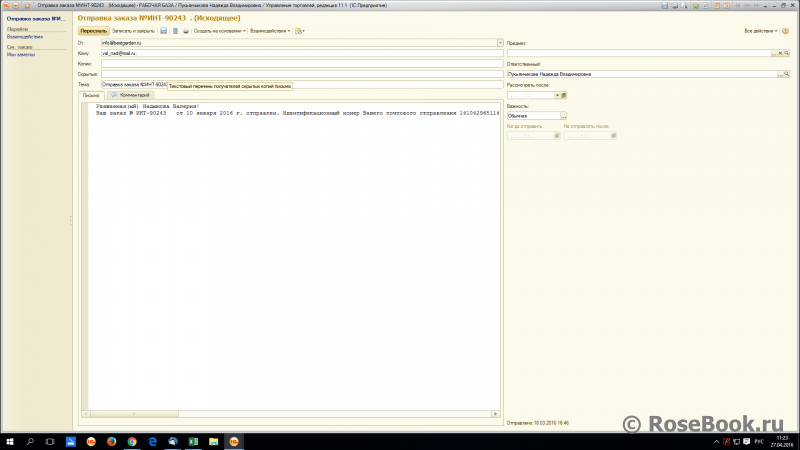The image size is (800, 450).
Task: Click Записать и закрыть button
Action: tap(133, 31)
